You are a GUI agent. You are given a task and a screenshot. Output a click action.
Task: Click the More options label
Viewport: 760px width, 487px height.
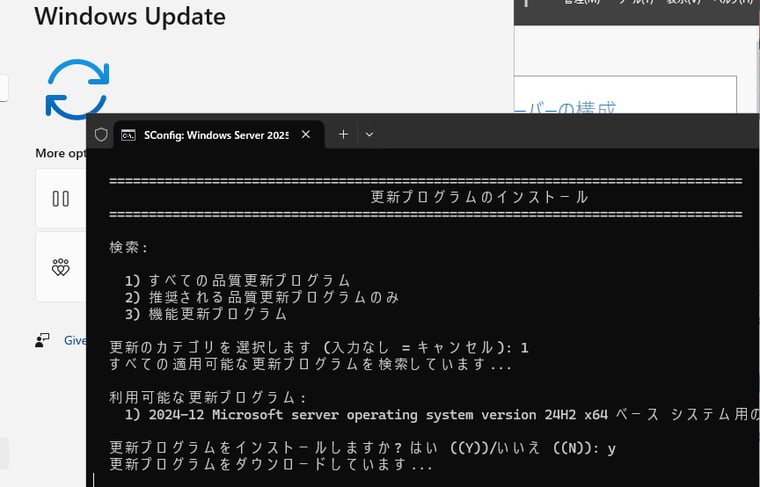click(61, 153)
